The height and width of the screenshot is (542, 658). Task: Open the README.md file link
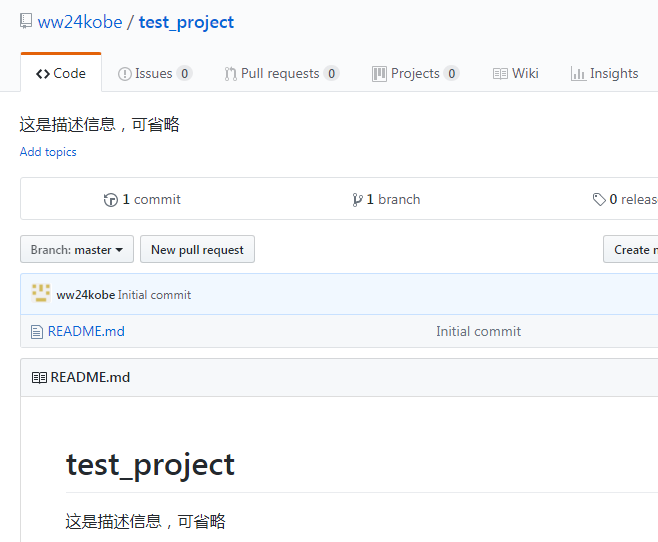pos(86,331)
